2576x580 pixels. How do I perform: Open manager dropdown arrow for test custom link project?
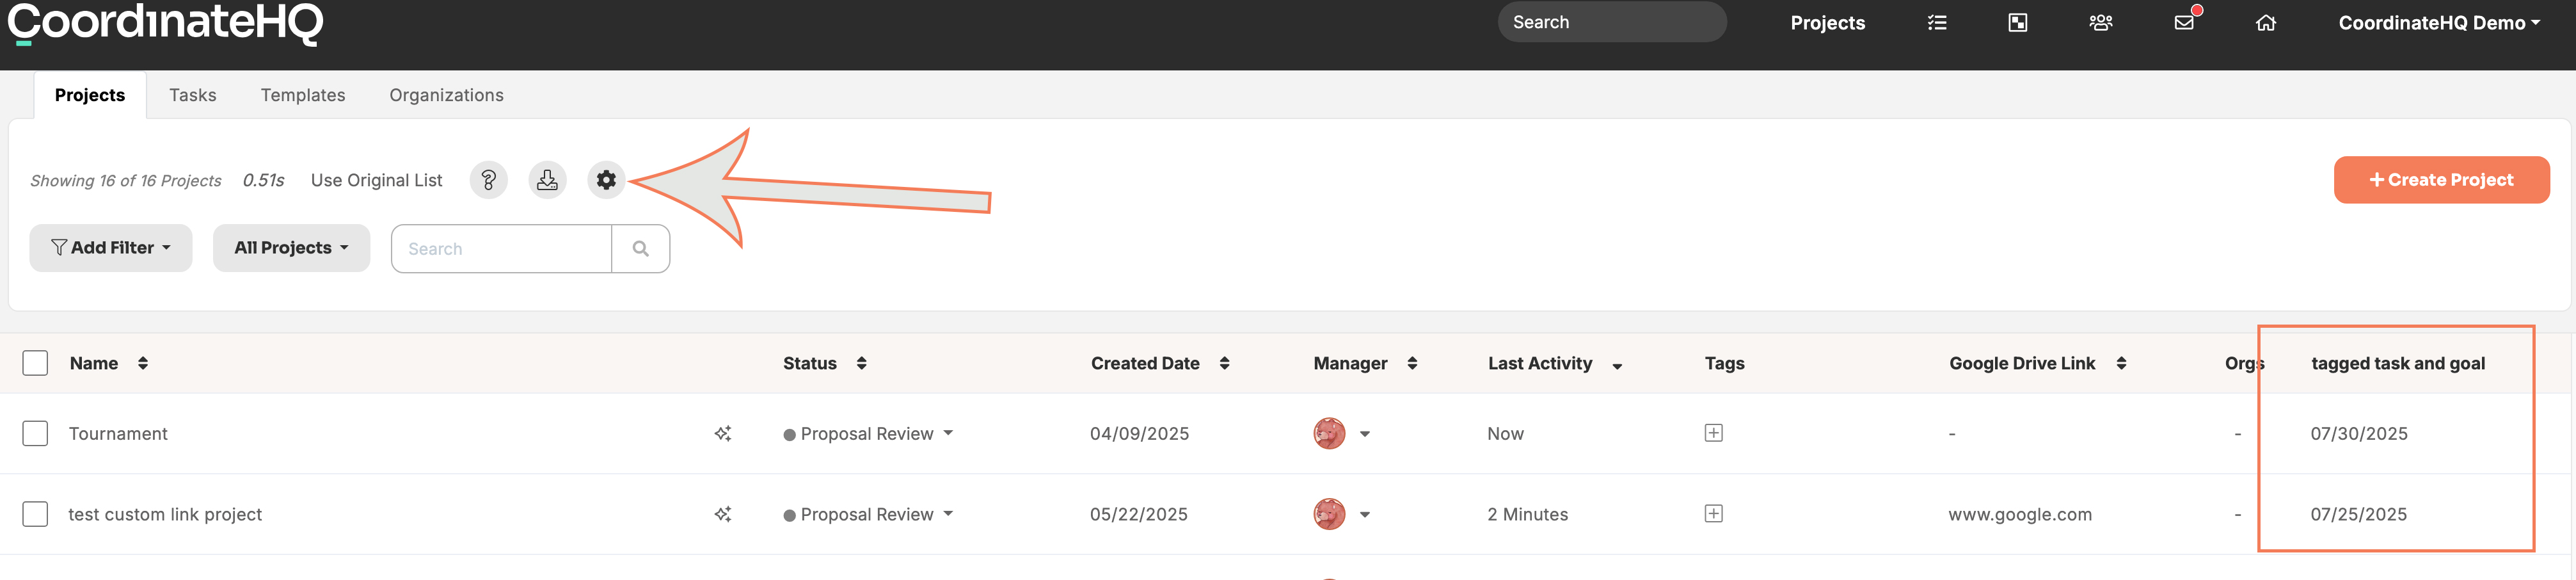click(1365, 515)
